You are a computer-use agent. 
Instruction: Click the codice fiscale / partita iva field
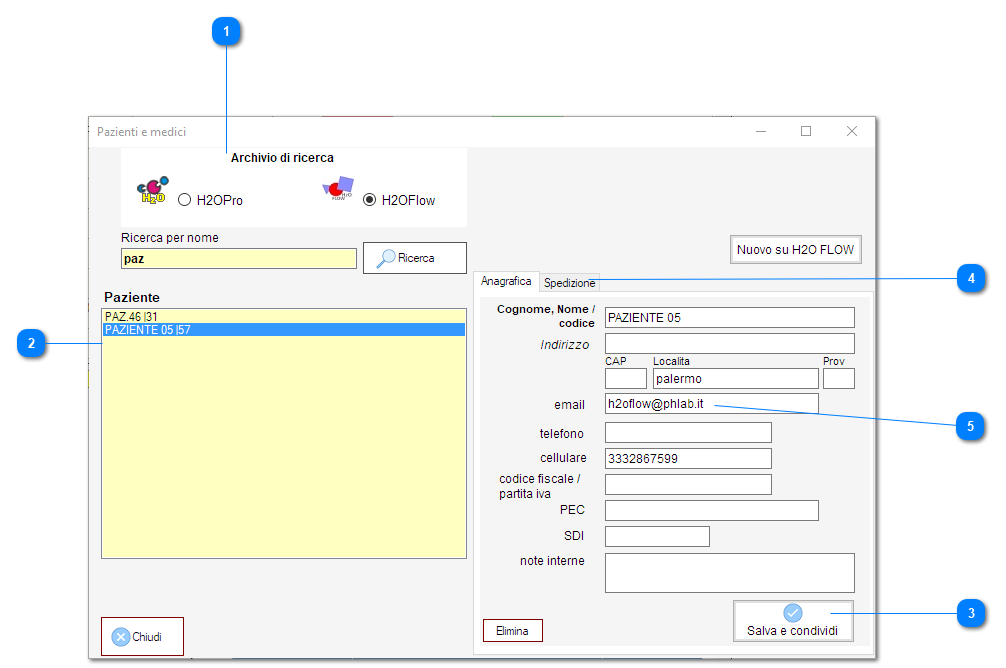pos(688,484)
